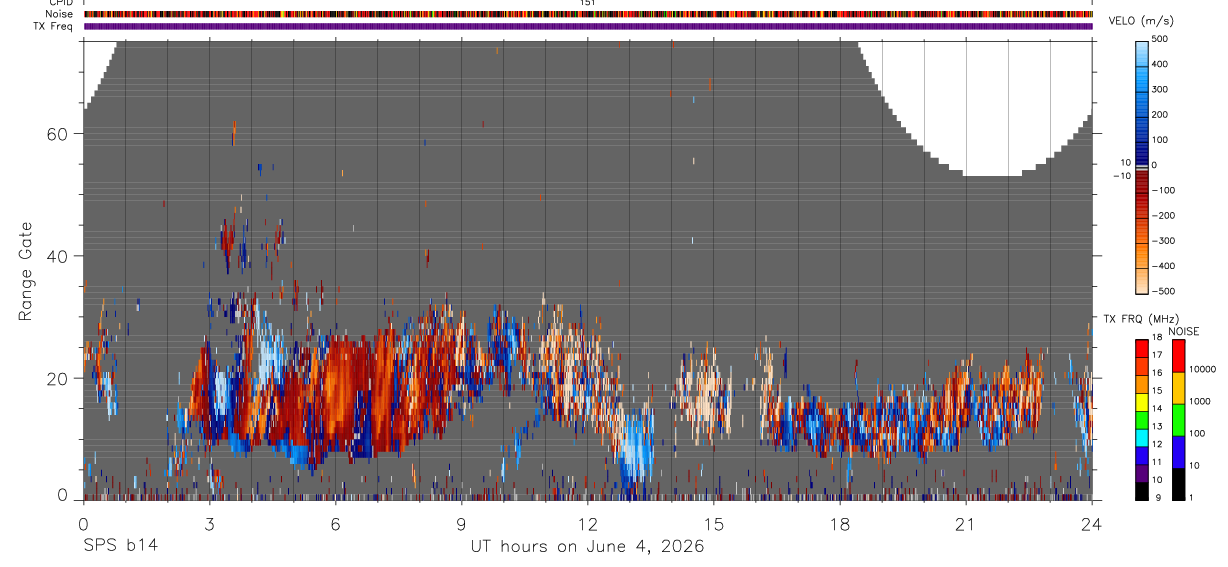Click the 15 tick on UT hours axis
Image resolution: width=1228 pixels, height=567 pixels.
click(x=714, y=523)
